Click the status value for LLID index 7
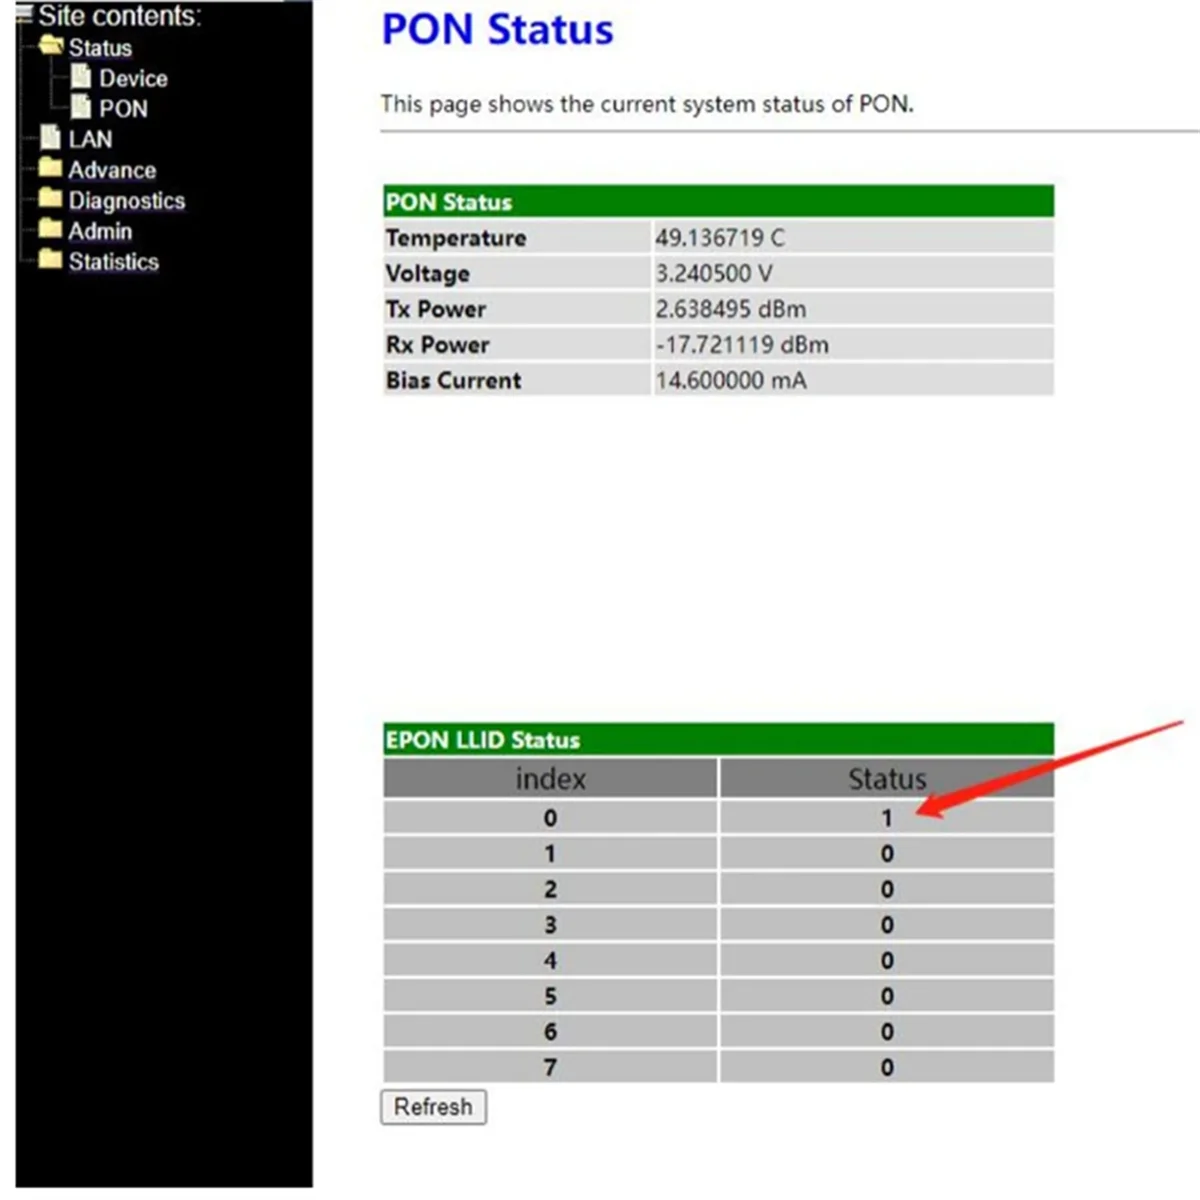Screen dimensions: 1200x1200 tap(887, 1067)
